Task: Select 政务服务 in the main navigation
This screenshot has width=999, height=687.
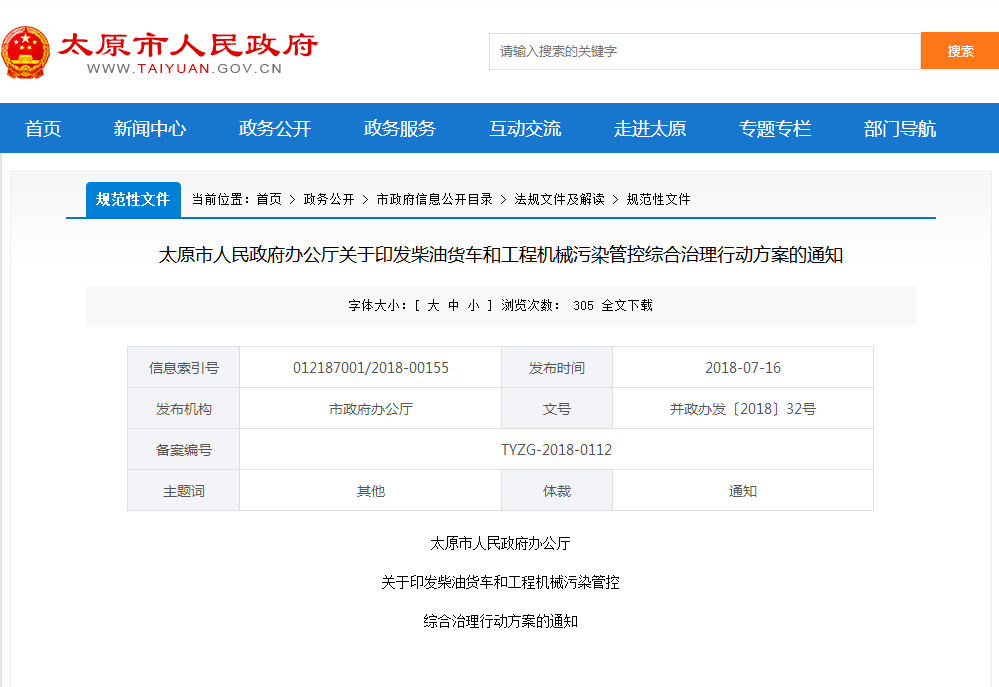Action: click(400, 129)
